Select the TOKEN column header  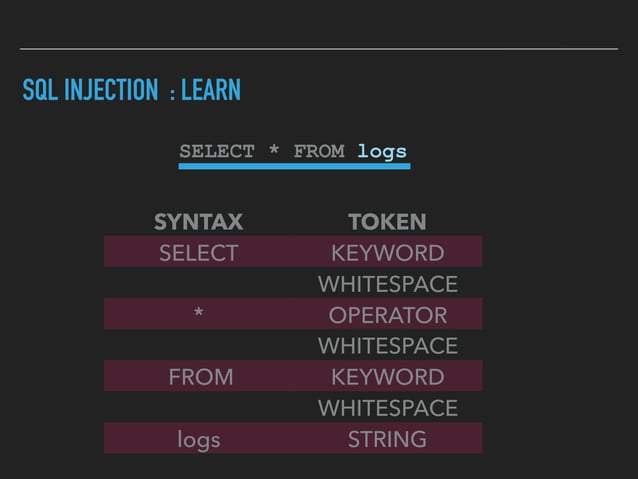tap(387, 222)
